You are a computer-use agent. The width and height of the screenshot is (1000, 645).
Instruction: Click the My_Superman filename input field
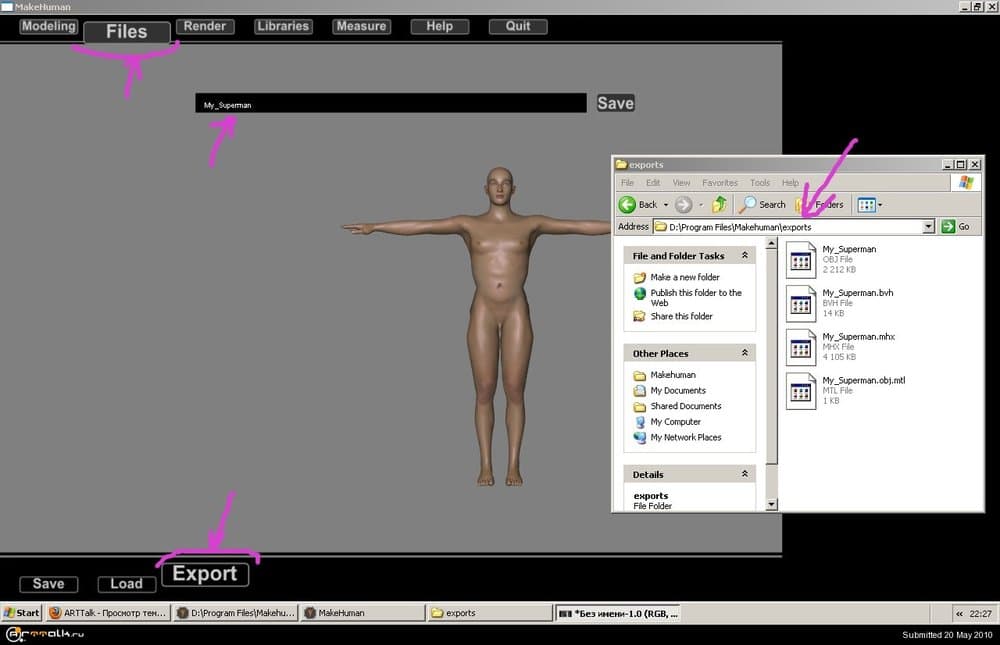[x=390, y=103]
